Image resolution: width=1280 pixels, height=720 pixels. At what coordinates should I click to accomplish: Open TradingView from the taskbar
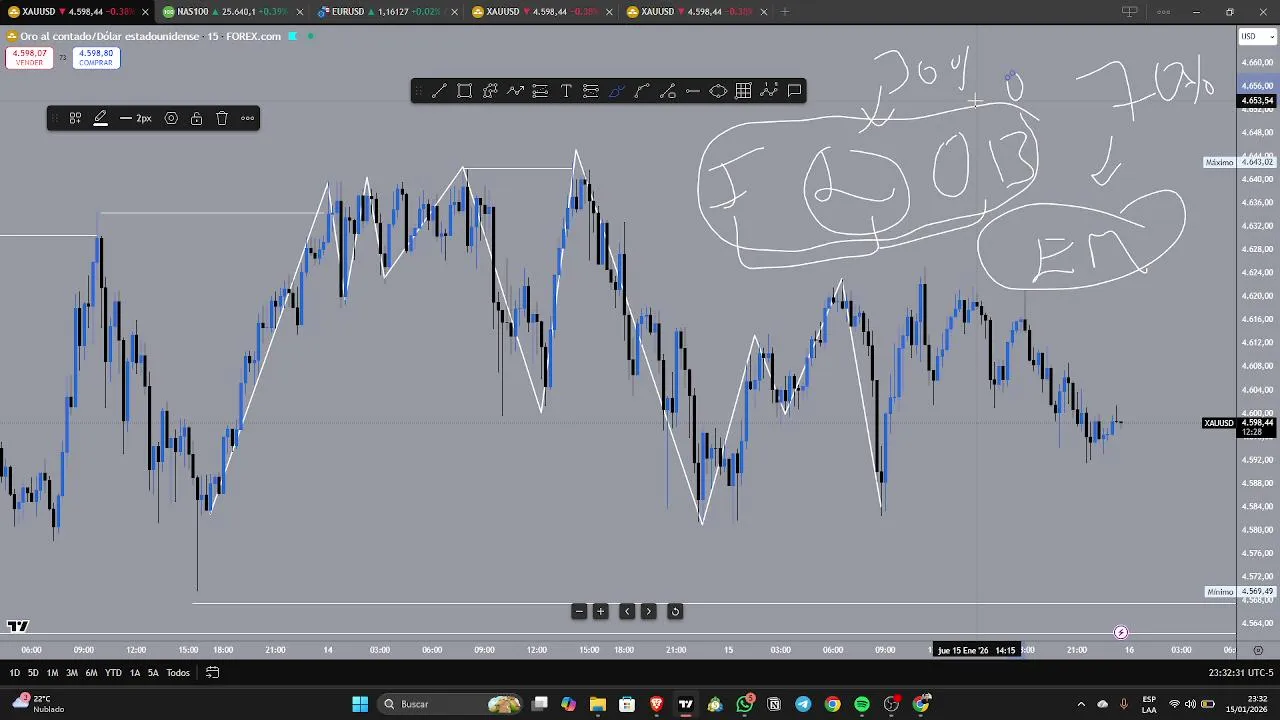coord(686,704)
